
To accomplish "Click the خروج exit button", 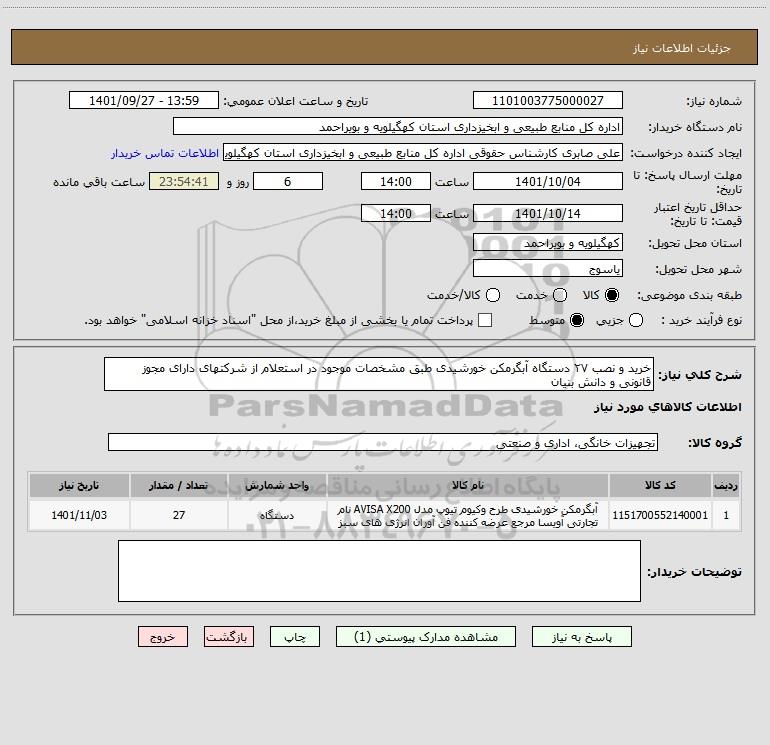I will [x=163, y=637].
